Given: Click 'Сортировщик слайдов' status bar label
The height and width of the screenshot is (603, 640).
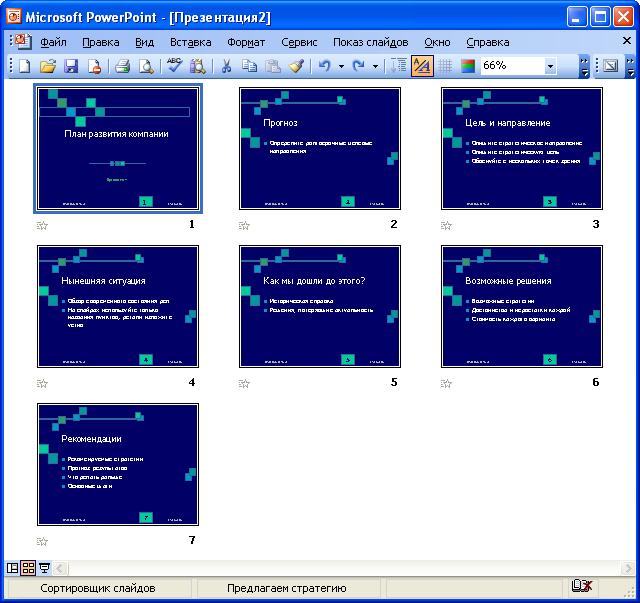Looking at the screenshot, I should click(98, 588).
